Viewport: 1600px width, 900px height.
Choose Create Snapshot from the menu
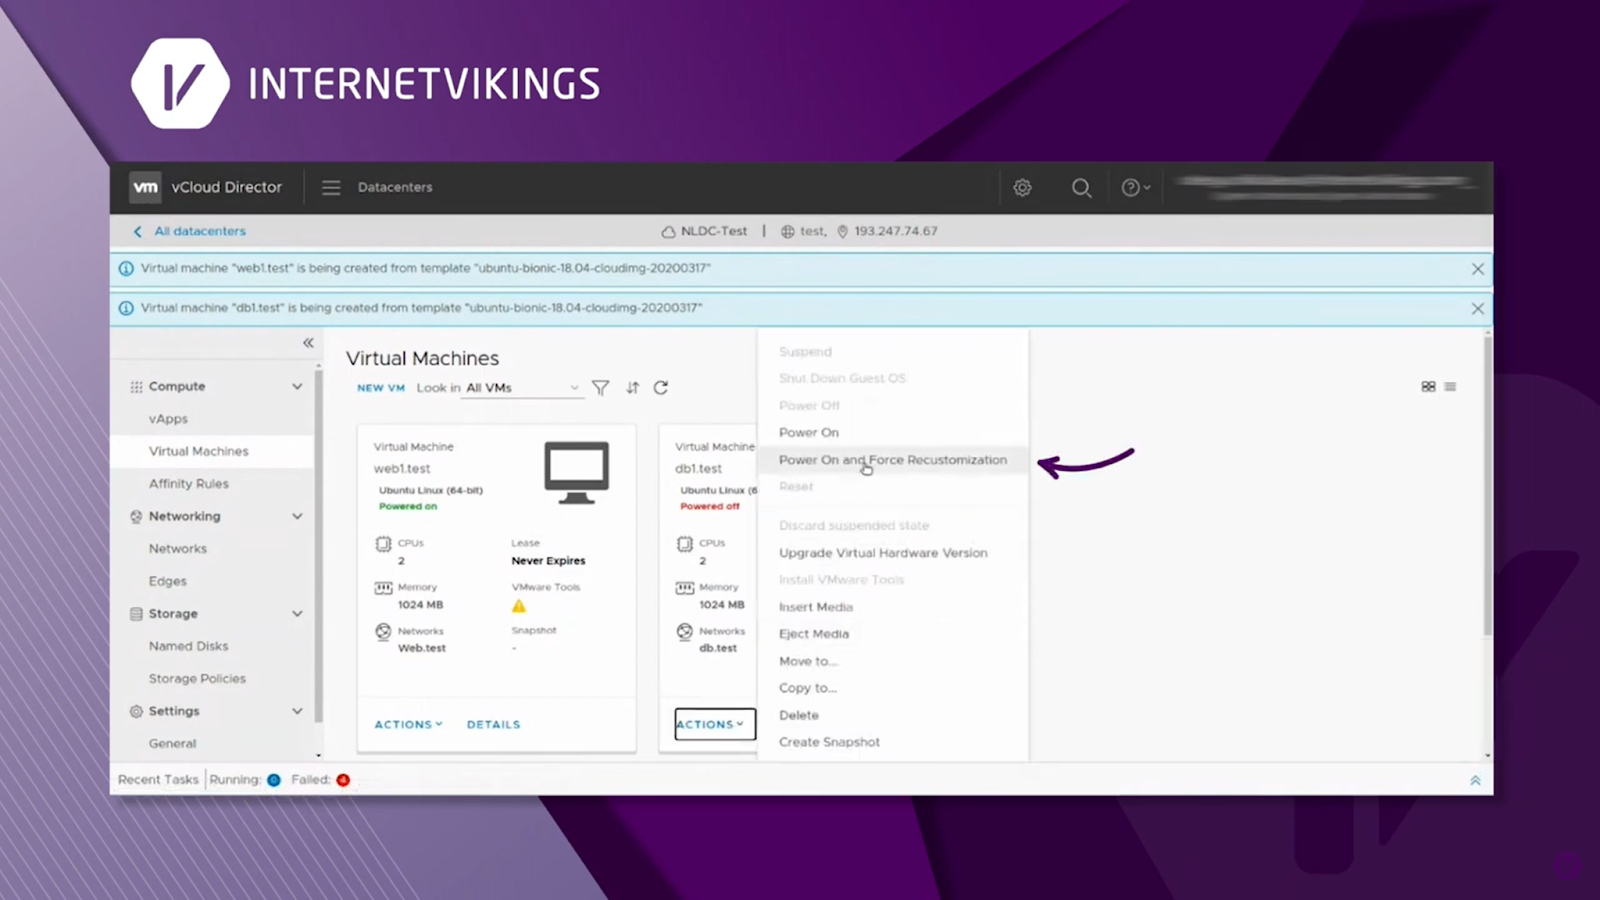(830, 742)
